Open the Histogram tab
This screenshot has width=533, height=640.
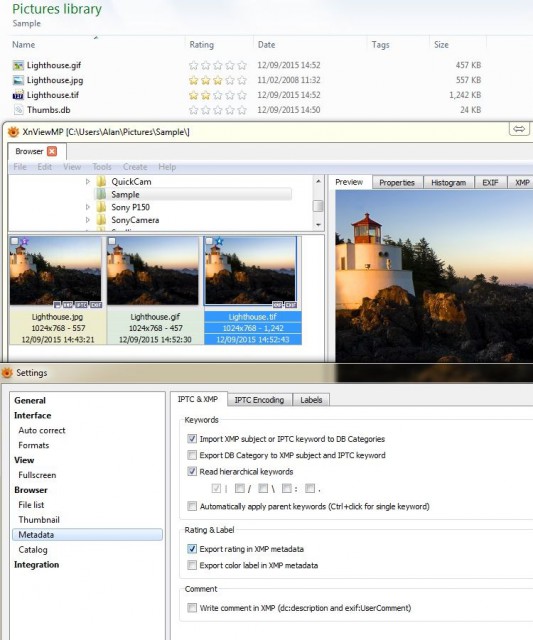[449, 182]
